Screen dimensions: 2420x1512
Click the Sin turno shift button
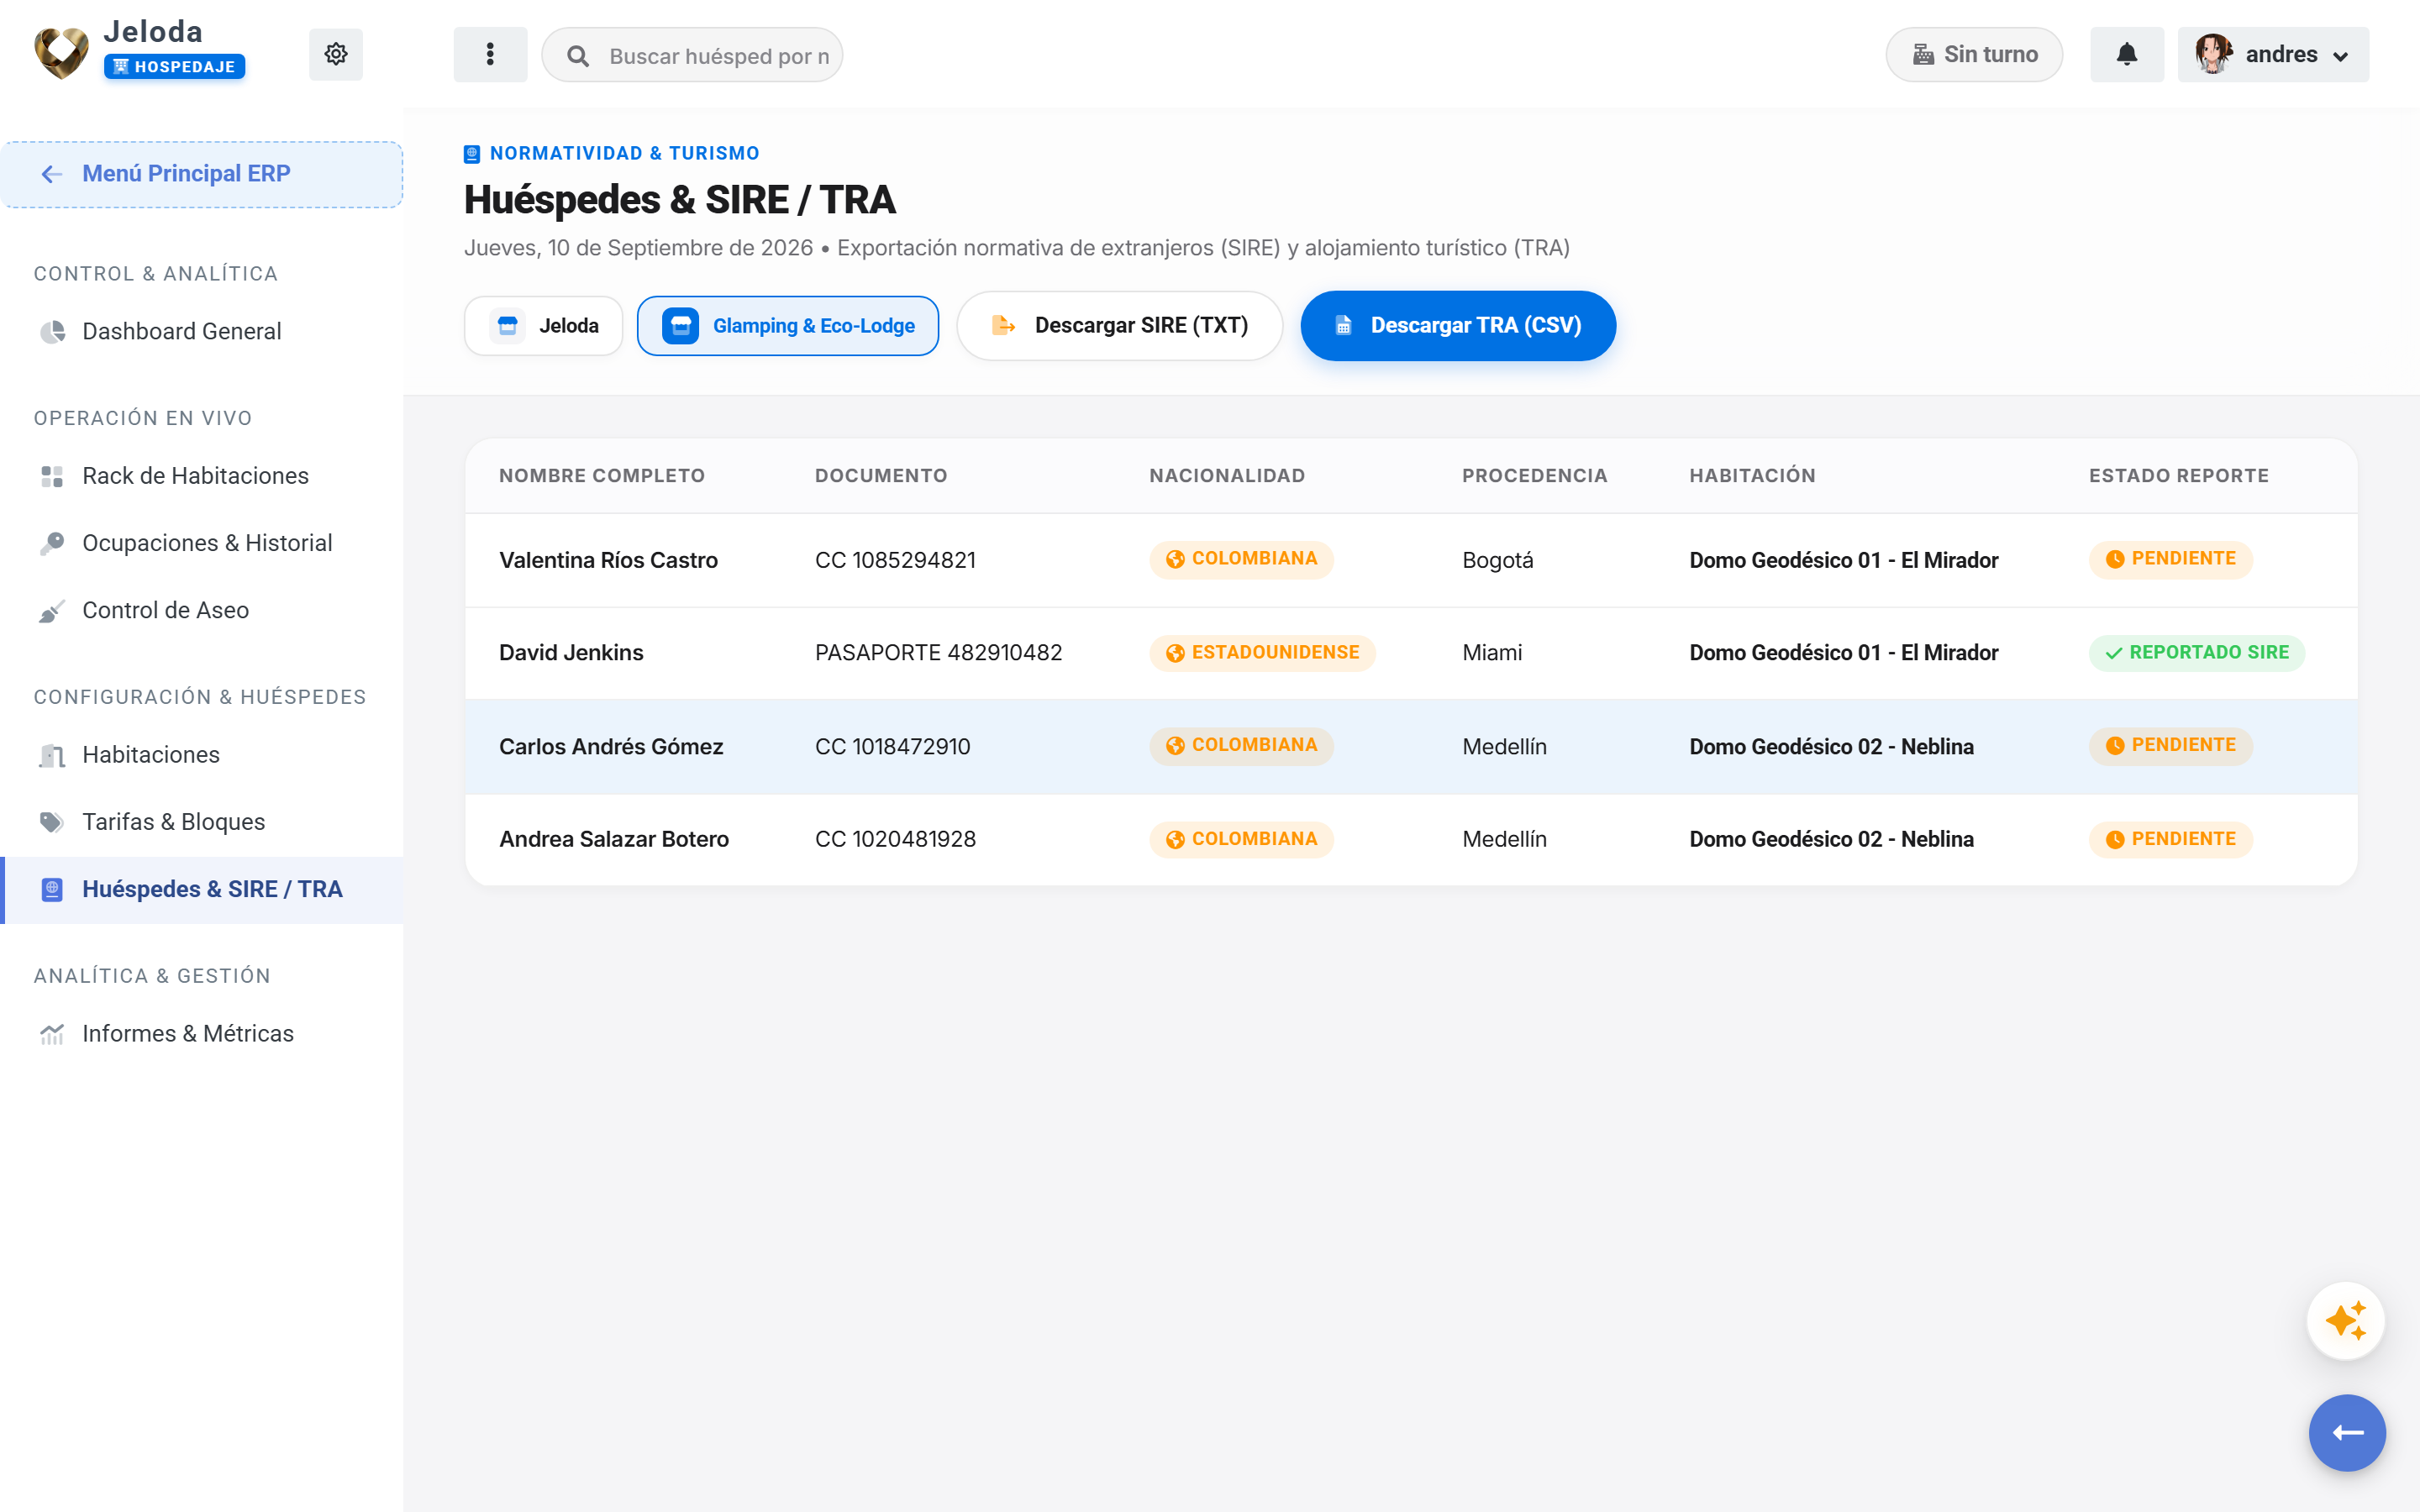coord(1973,54)
